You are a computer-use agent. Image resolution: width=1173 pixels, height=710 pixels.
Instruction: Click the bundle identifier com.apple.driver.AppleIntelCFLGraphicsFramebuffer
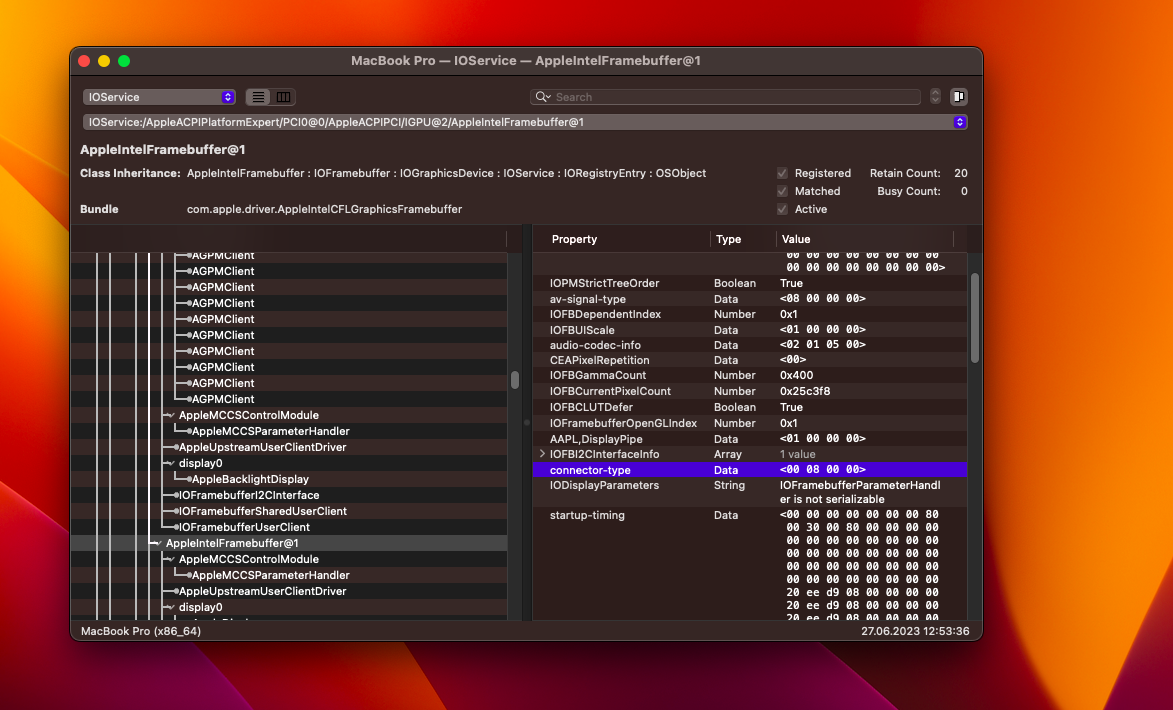point(325,209)
